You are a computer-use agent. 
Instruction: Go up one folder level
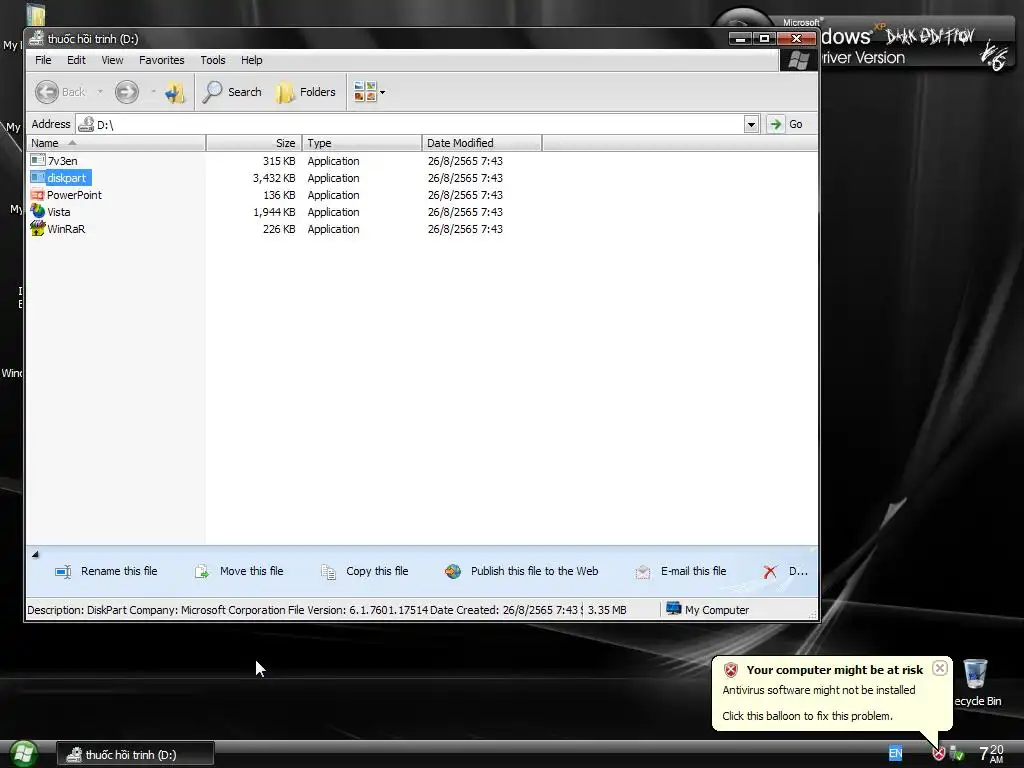click(175, 92)
